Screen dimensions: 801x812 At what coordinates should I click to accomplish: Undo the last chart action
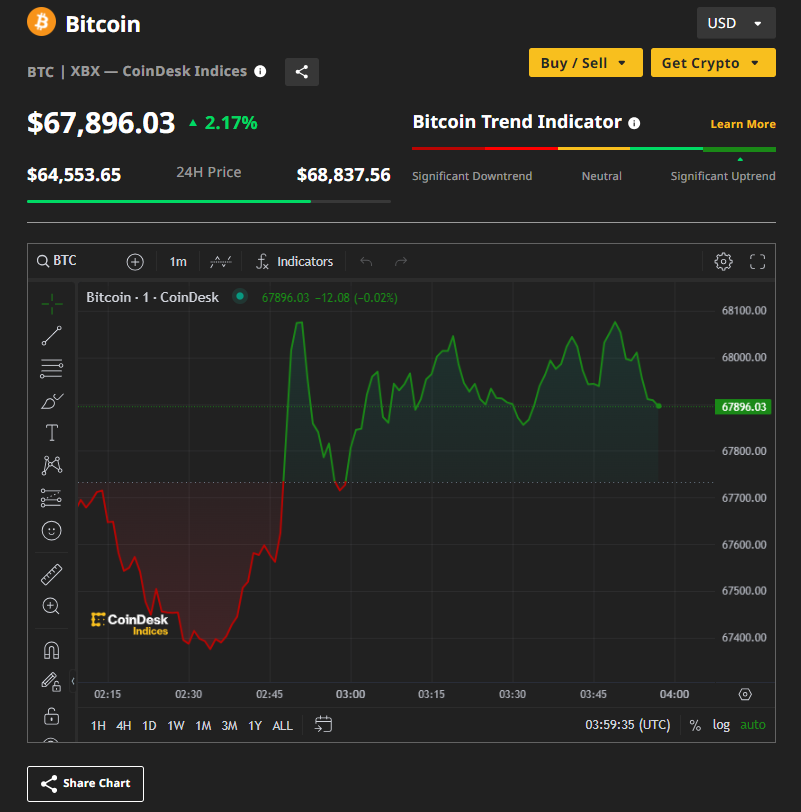point(366,262)
